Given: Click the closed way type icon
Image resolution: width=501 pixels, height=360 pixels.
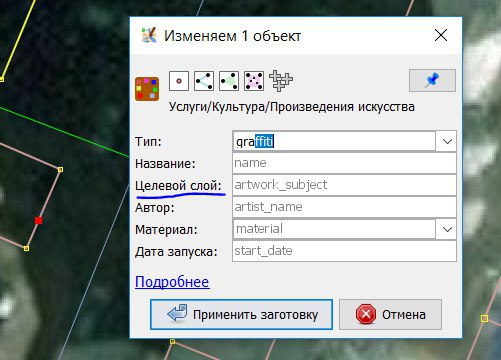Looking at the screenshot, I should (x=229, y=81).
